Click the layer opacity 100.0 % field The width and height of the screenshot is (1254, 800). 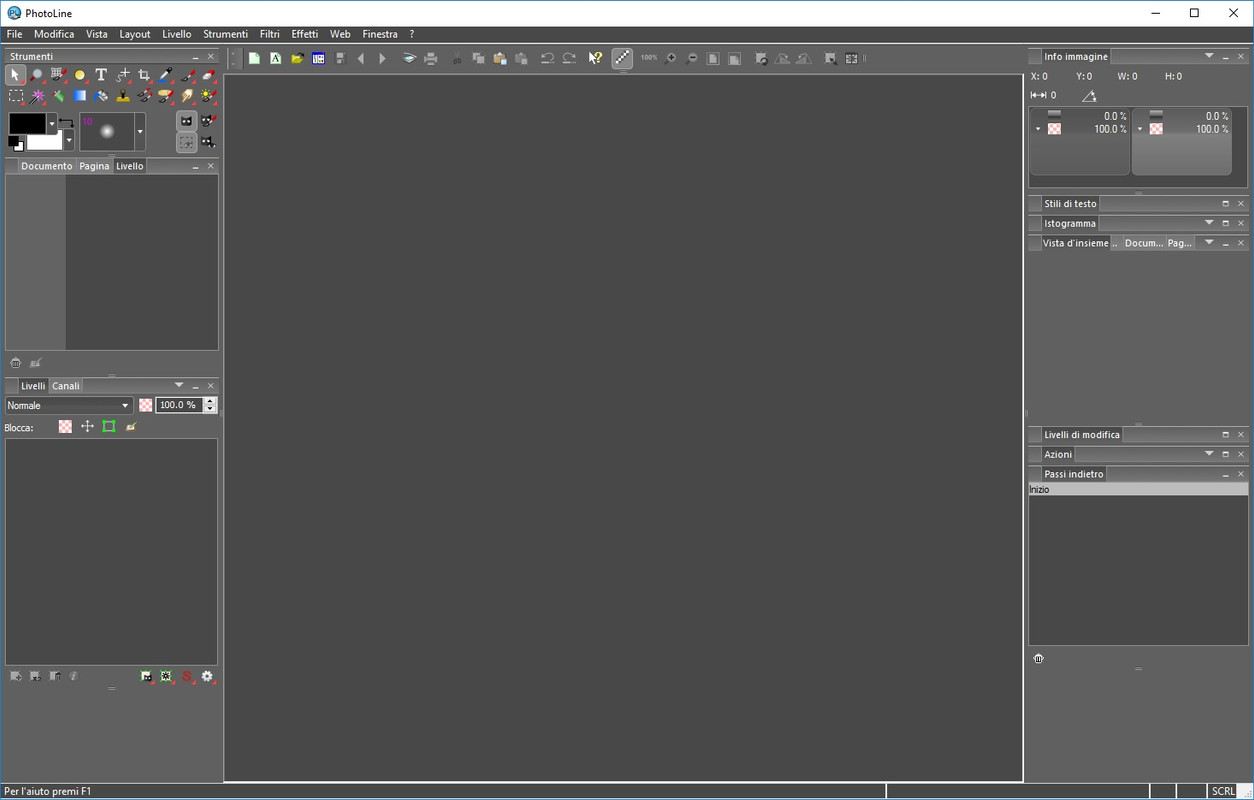click(x=178, y=406)
